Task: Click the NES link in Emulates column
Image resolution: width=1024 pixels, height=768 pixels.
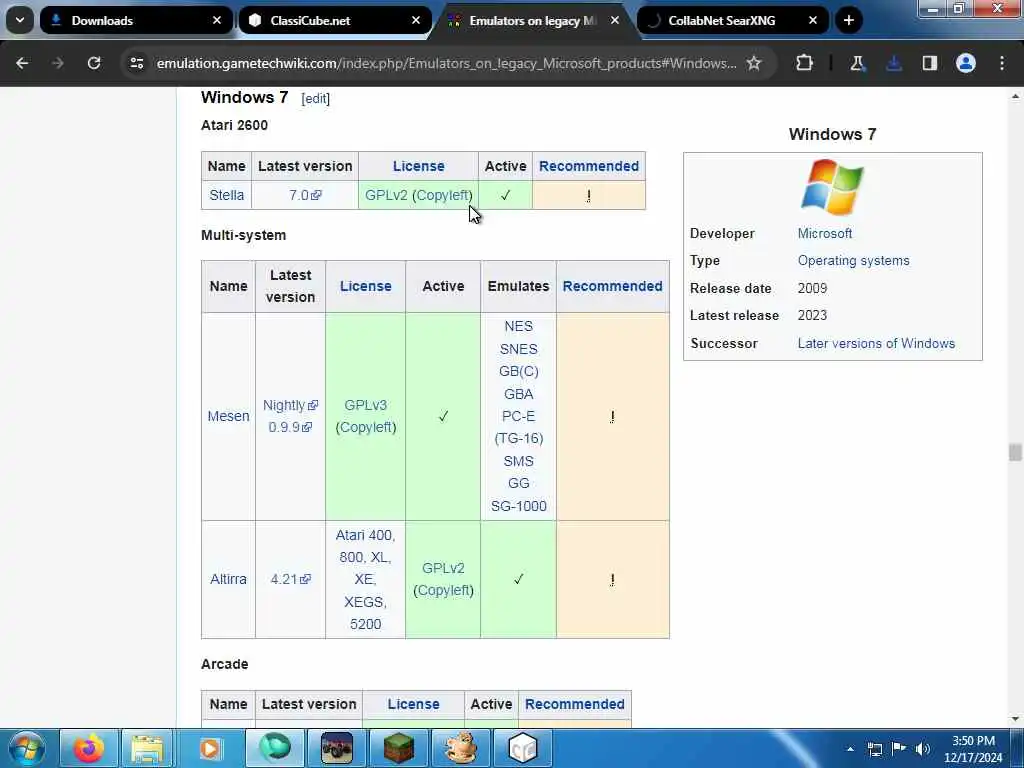Action: pyautogui.click(x=519, y=326)
